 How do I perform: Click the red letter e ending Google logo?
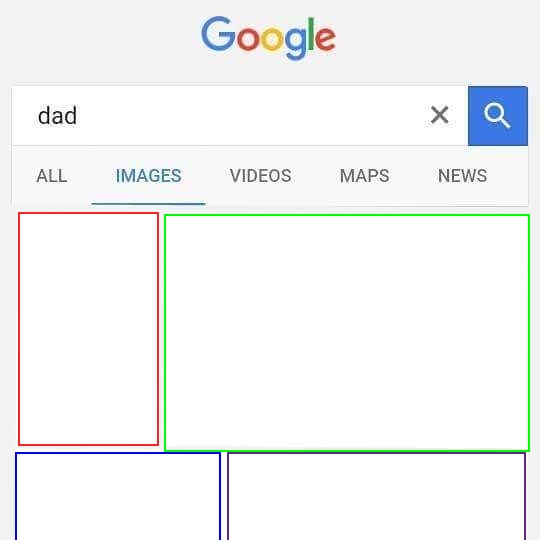(325, 39)
